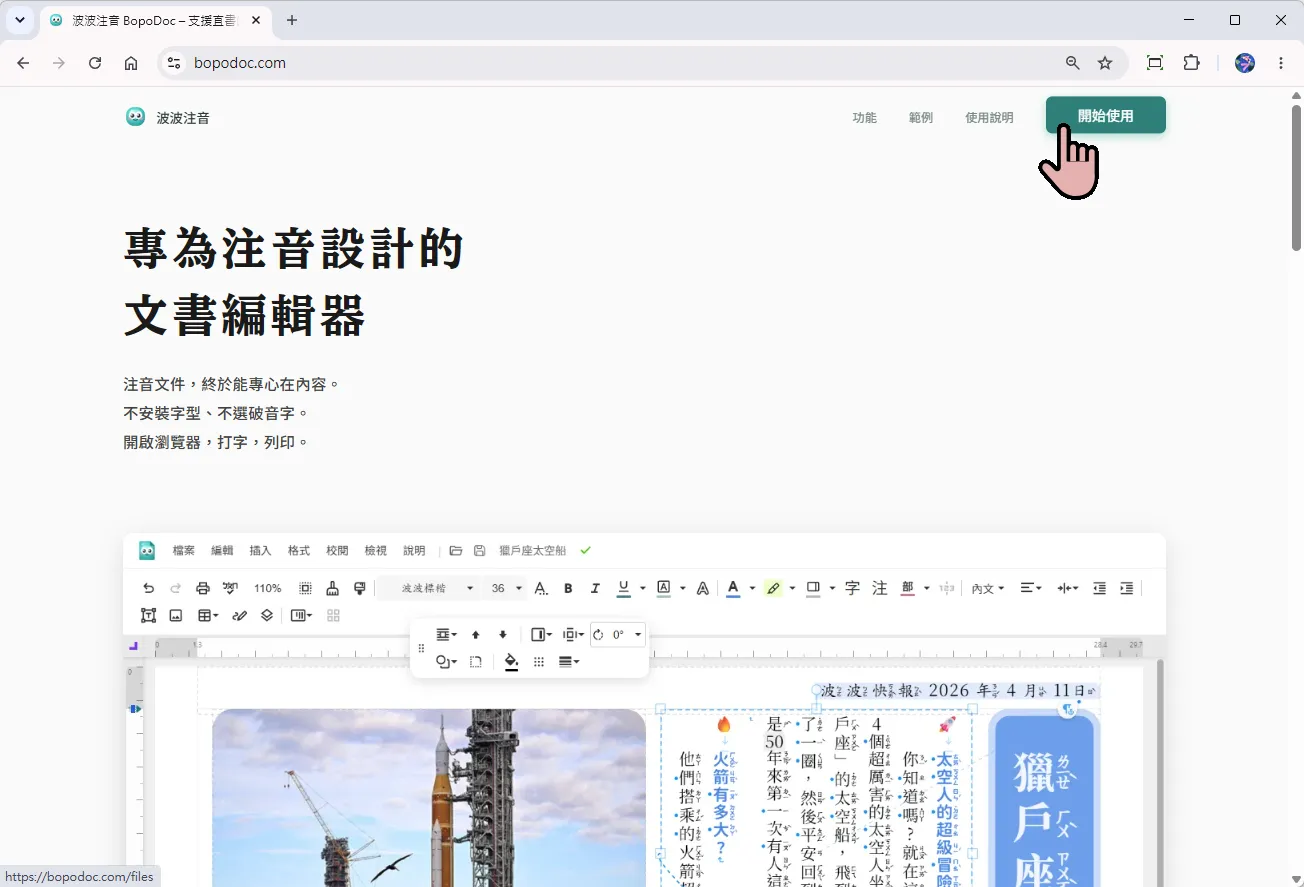Viewport: 1304px width, 887px height.
Task: Open the 內文 paragraph style dropdown
Action: click(988, 588)
